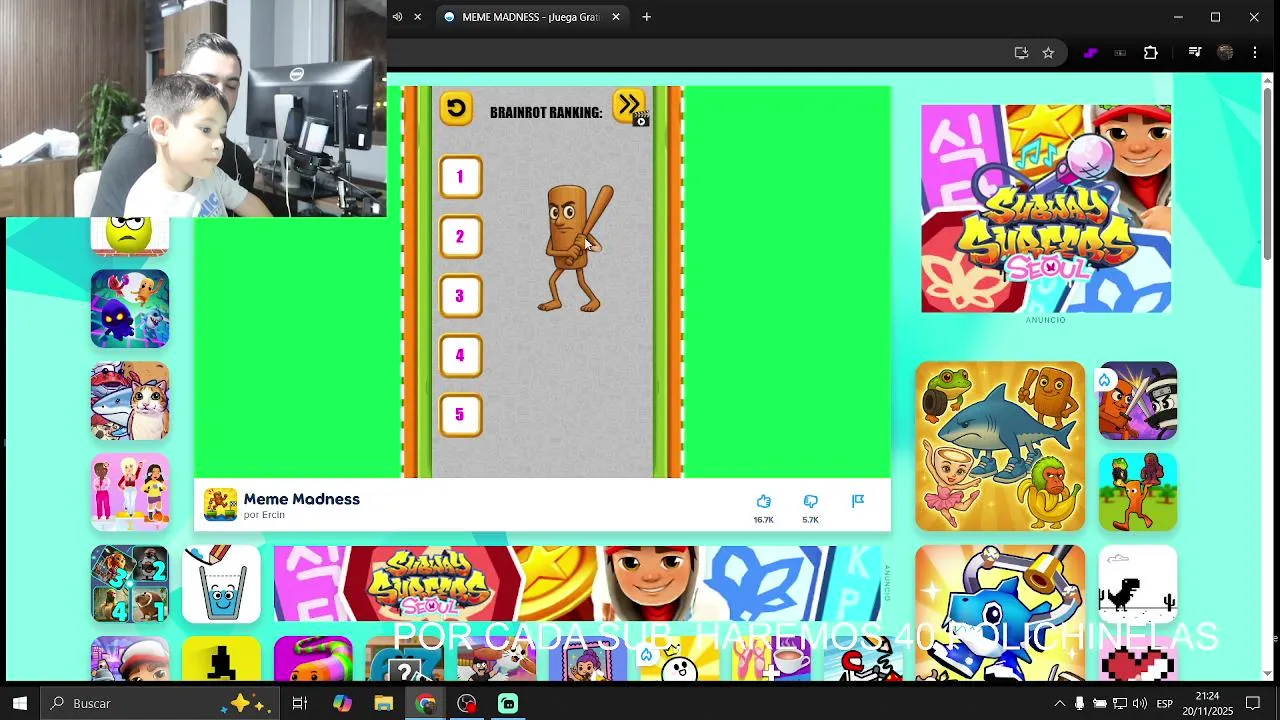
Task: Click the wooden bat character in game
Action: pos(575,248)
